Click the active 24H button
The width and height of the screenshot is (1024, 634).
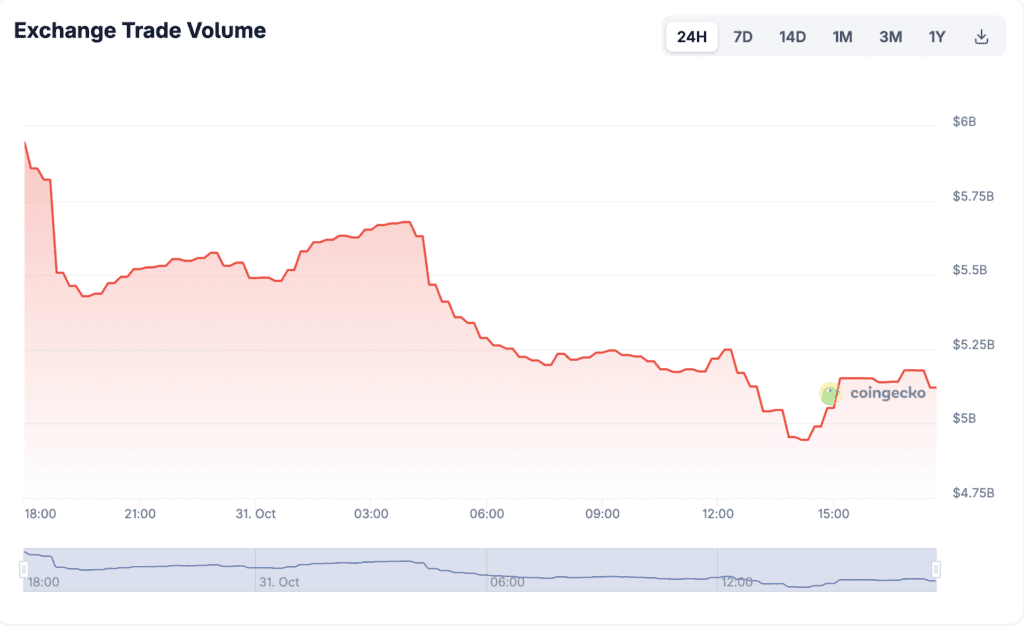[691, 36]
